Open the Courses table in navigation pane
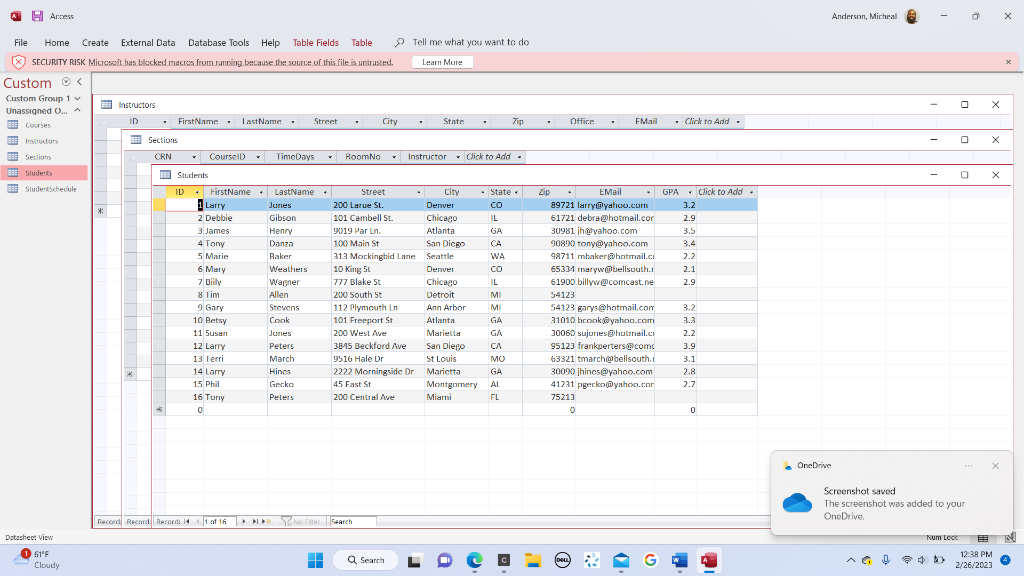Image resolution: width=1024 pixels, height=576 pixels. pyautogui.click(x=37, y=125)
